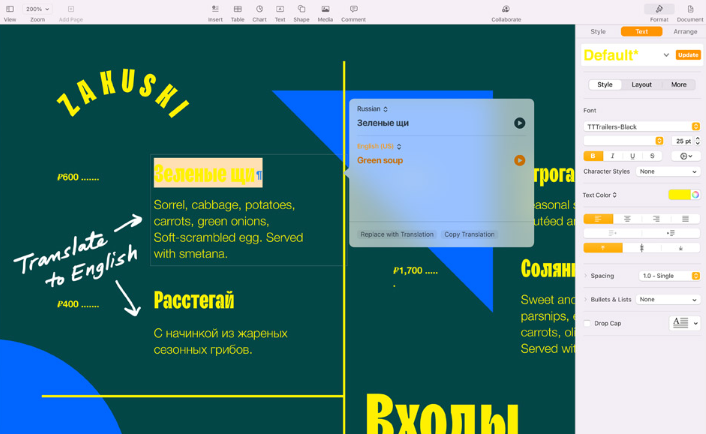Image resolution: width=706 pixels, height=434 pixels.
Task: Toggle Bold formatting
Action: pyautogui.click(x=593, y=156)
